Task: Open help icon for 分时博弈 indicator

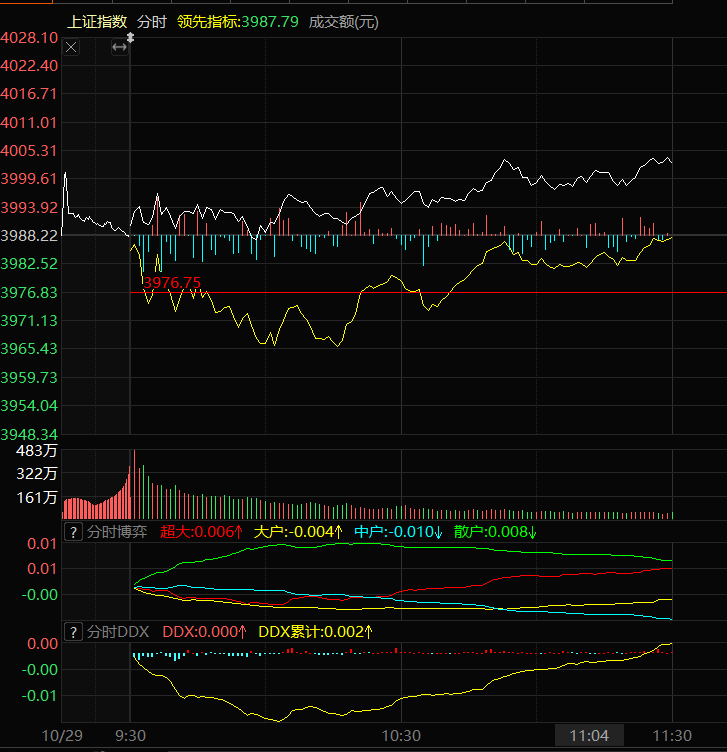Action: pos(72,532)
